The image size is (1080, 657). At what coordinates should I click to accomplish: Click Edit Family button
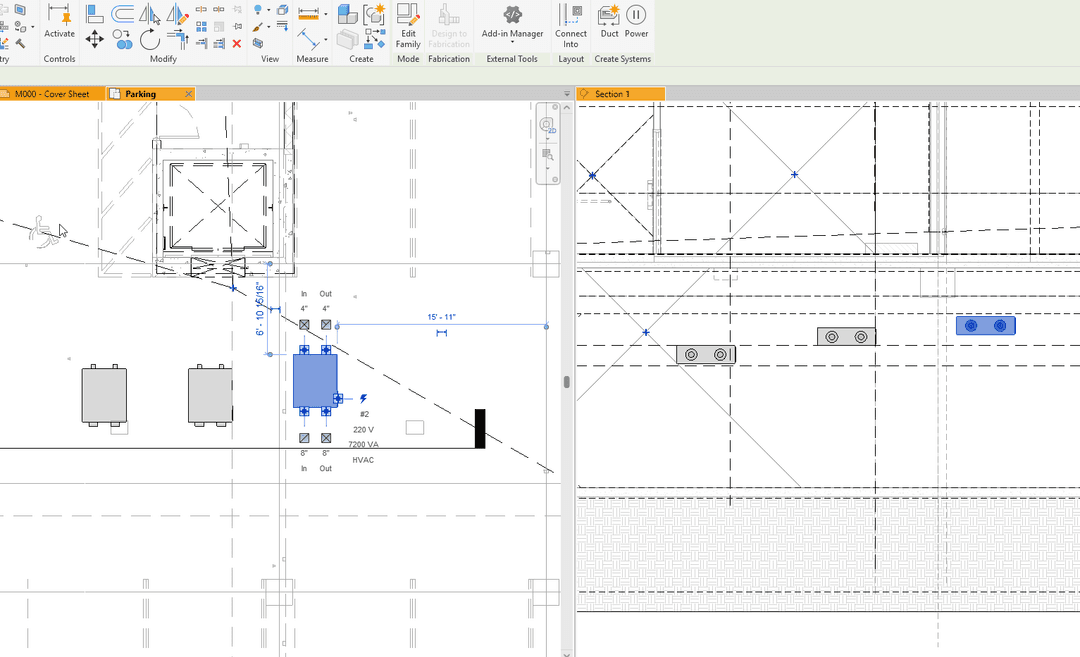[x=408, y=25]
